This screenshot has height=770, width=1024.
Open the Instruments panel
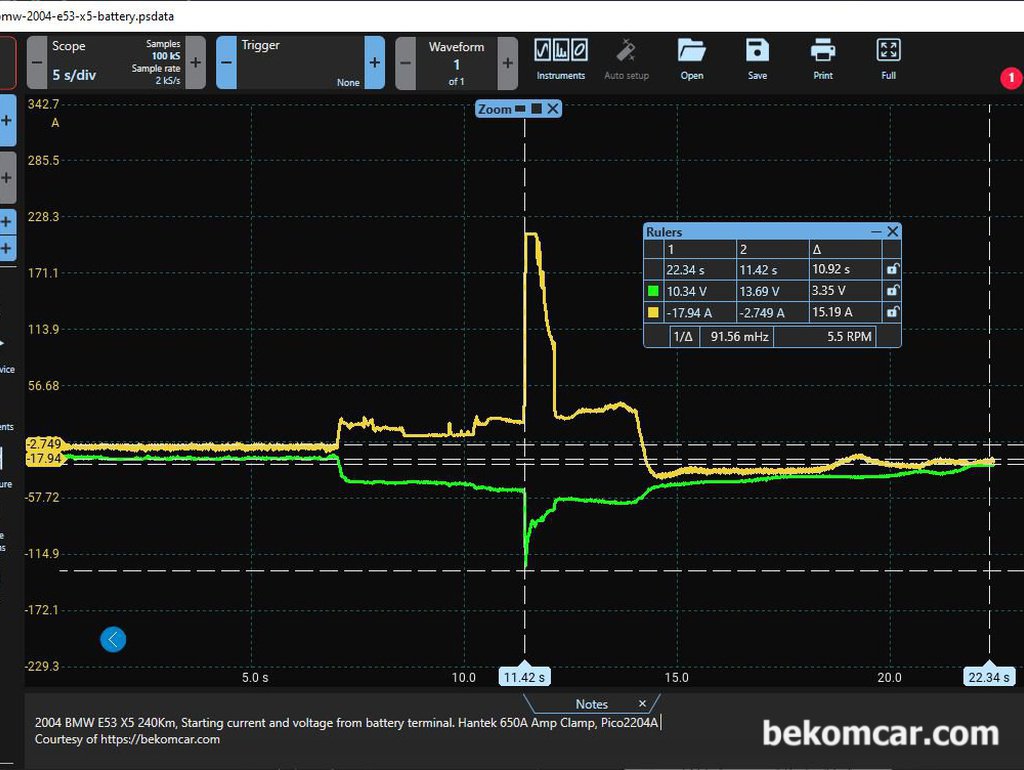(560, 60)
